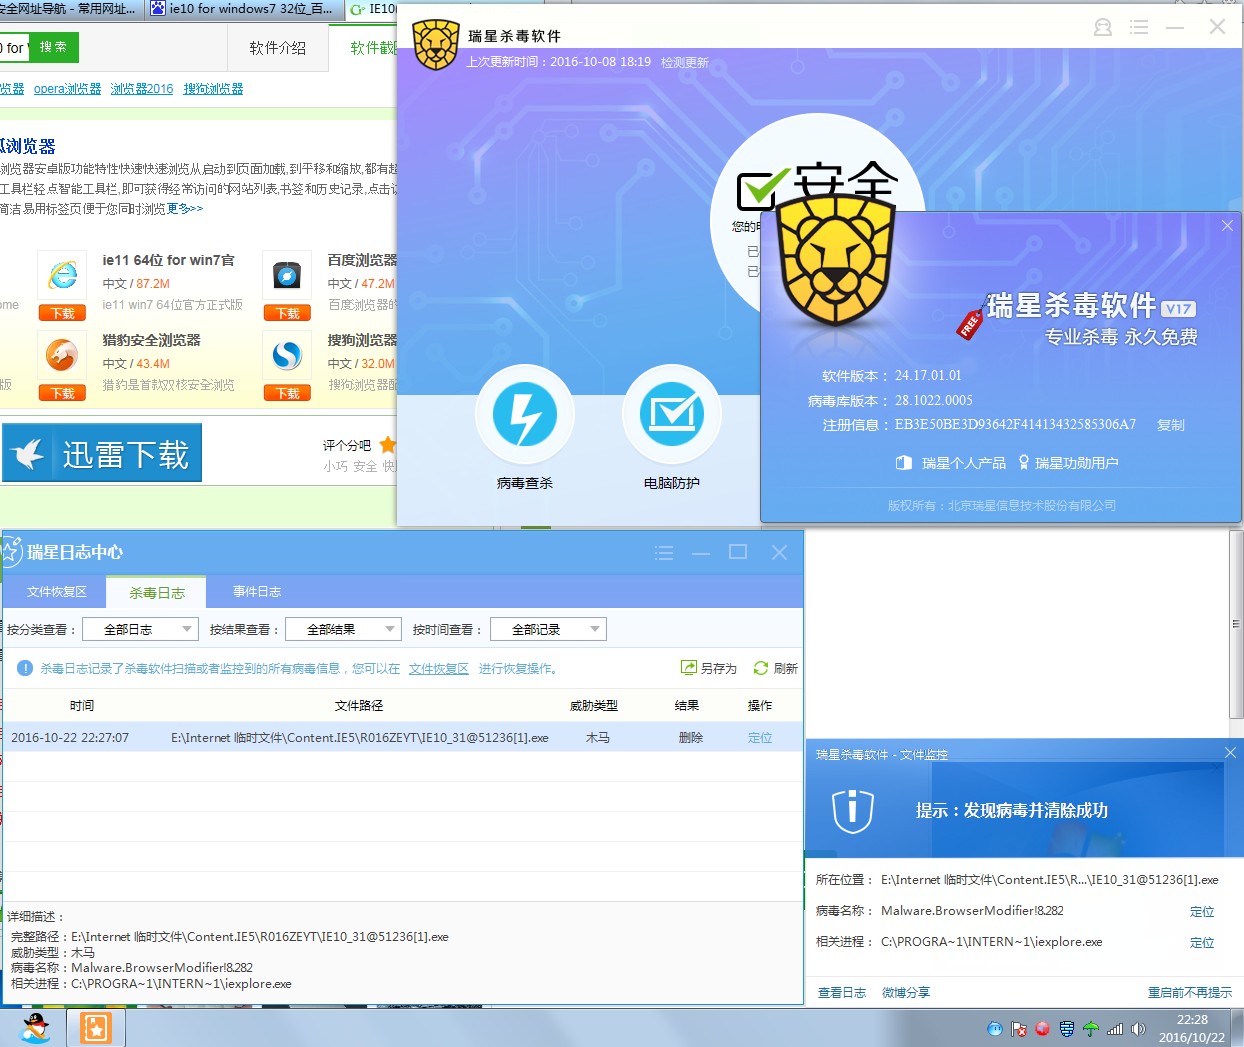Image resolution: width=1244 pixels, height=1047 pixels.
Task: Click the blue info icon in log notice
Action: [x=25, y=668]
